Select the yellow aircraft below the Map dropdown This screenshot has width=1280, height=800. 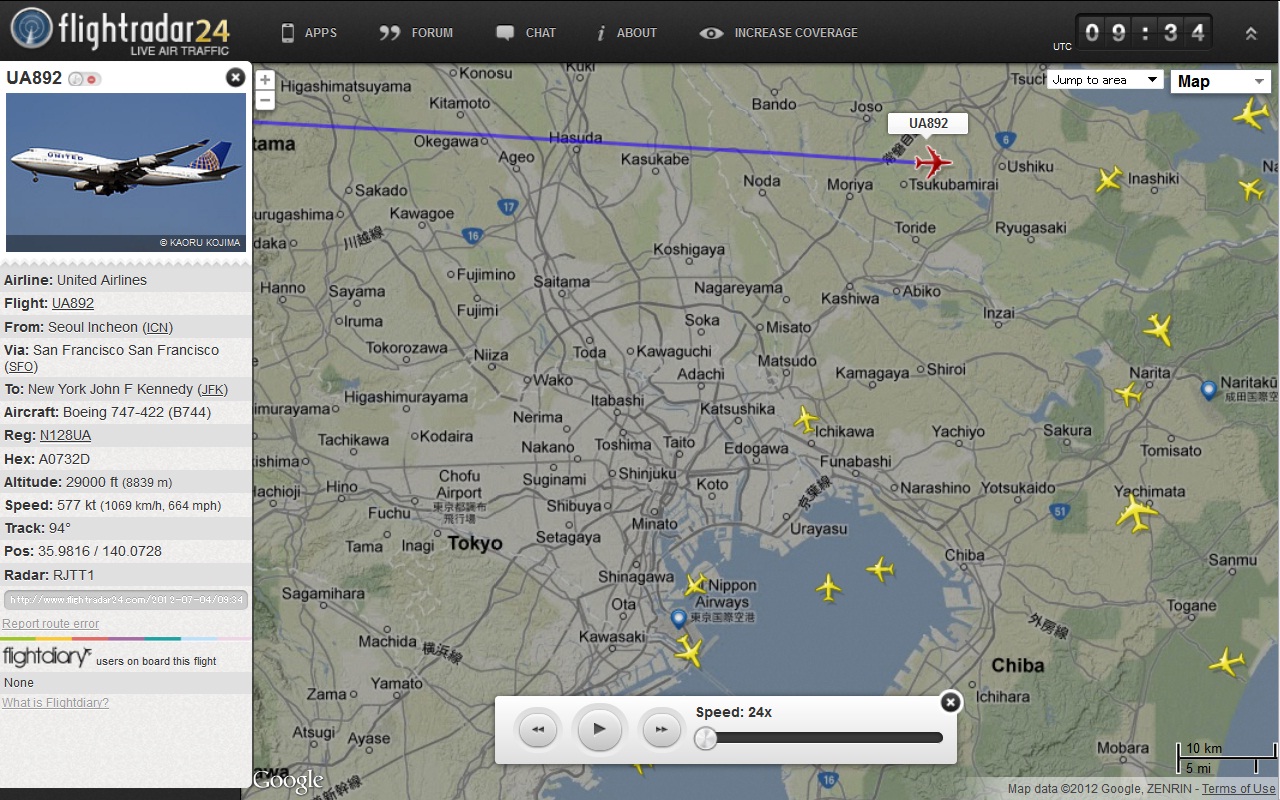1251,113
